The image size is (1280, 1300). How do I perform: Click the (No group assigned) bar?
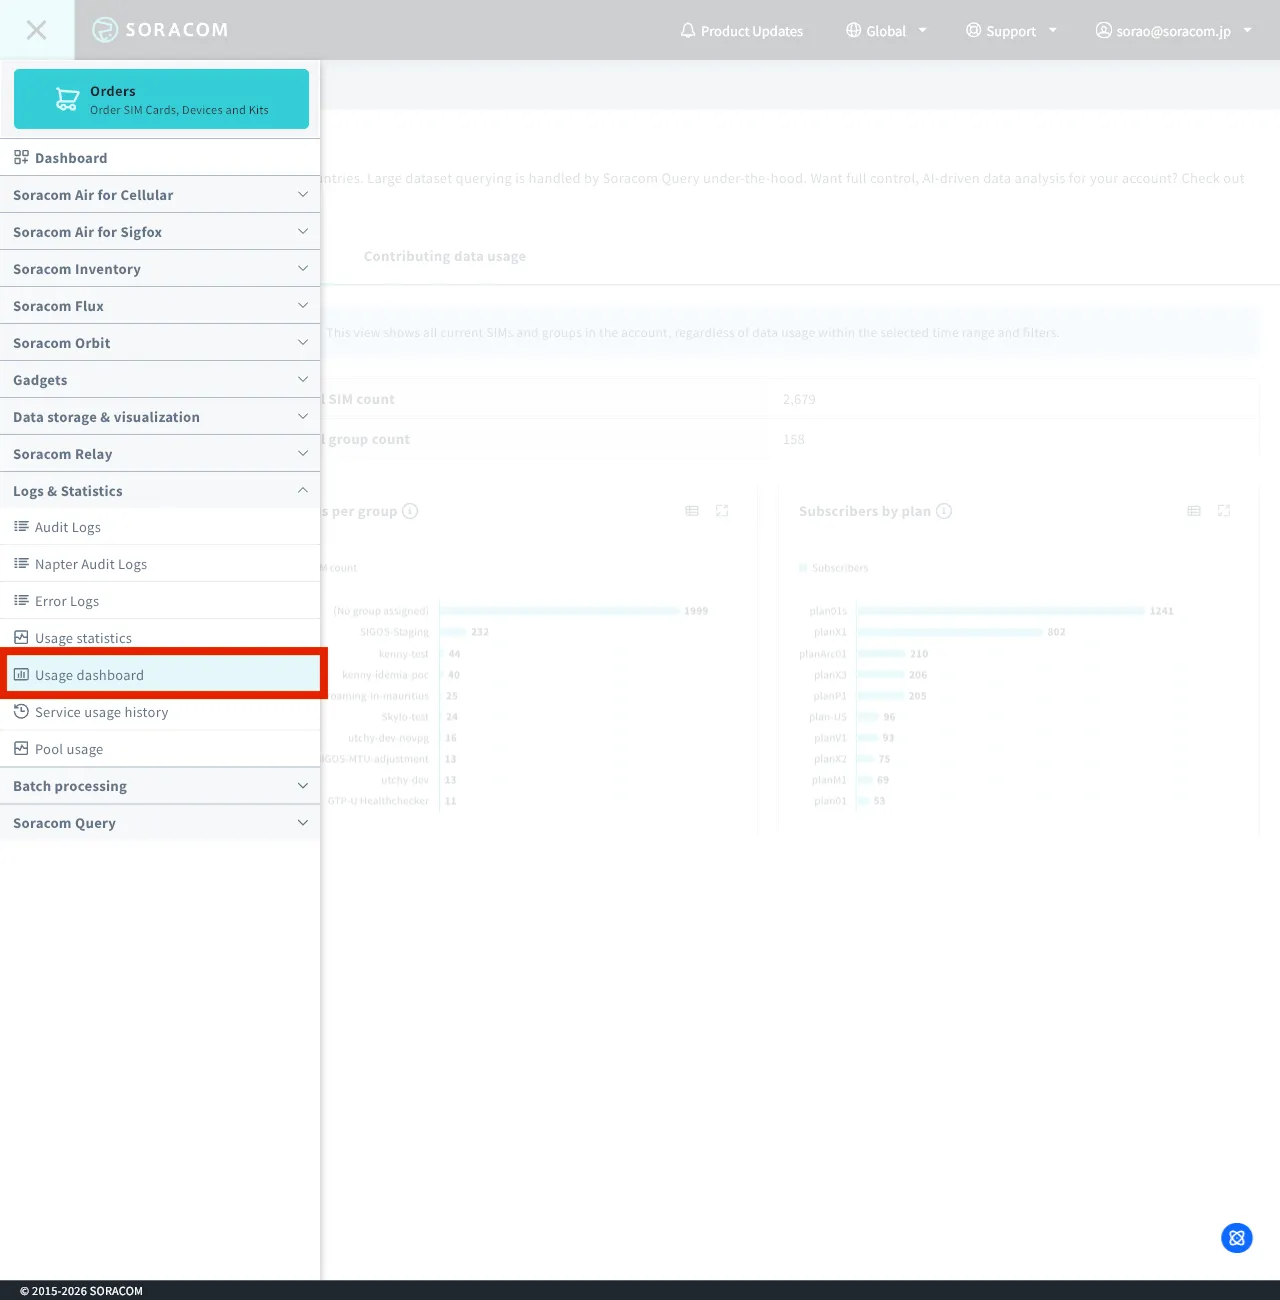pos(559,611)
